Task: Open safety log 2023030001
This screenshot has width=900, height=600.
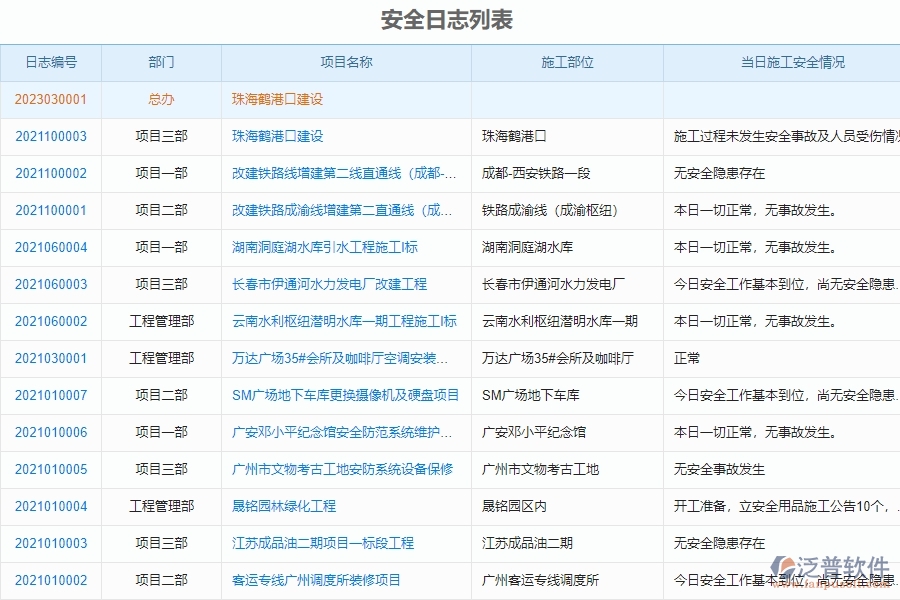Action: (51, 99)
